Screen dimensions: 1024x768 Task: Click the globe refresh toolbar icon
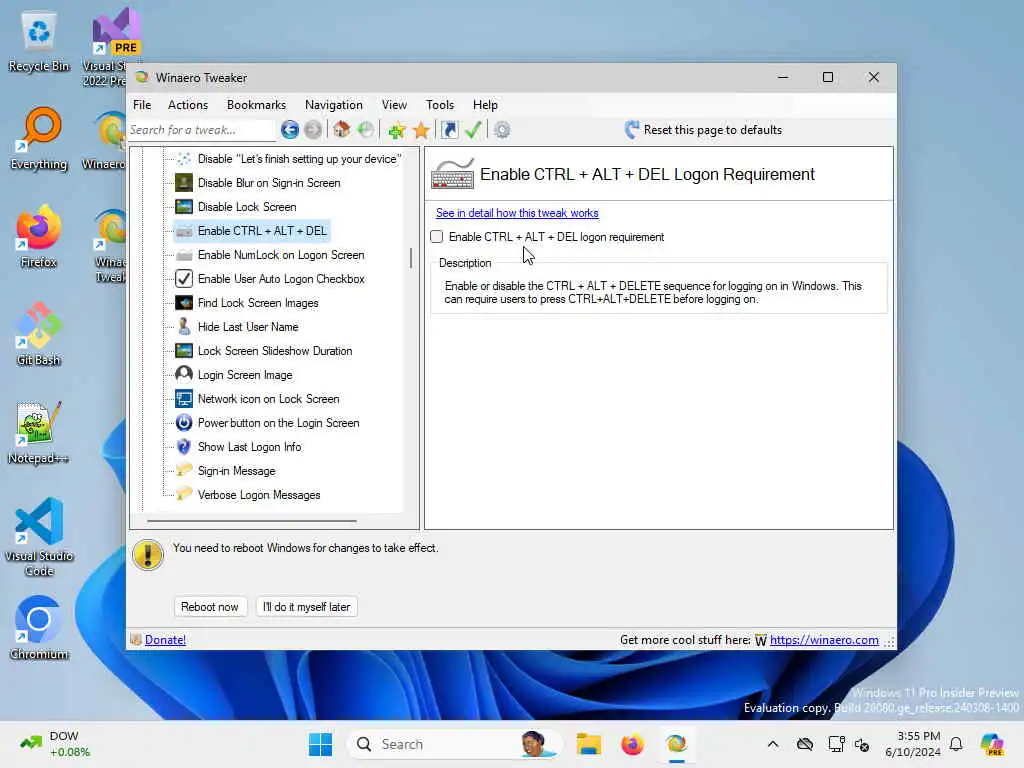[x=366, y=130]
